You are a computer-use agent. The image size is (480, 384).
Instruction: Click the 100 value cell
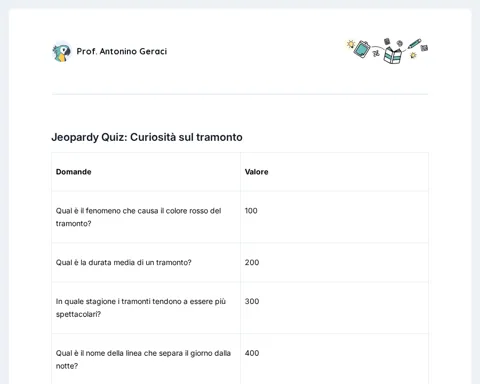pyautogui.click(x=251, y=211)
